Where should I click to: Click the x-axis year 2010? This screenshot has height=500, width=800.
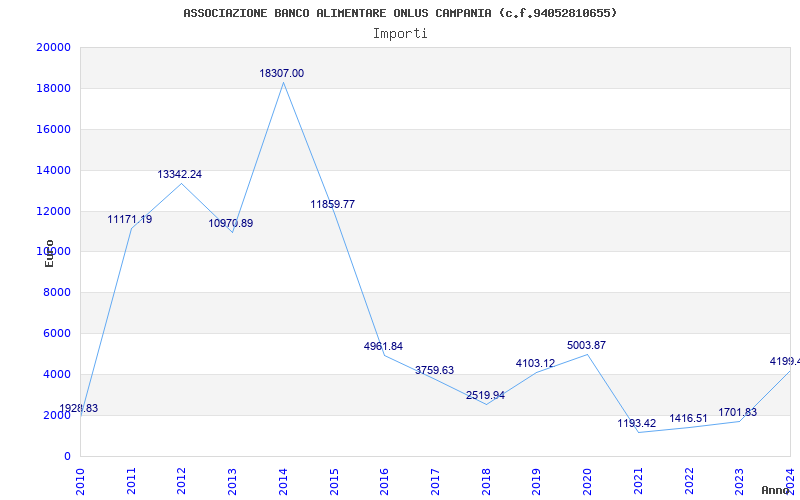point(80,482)
